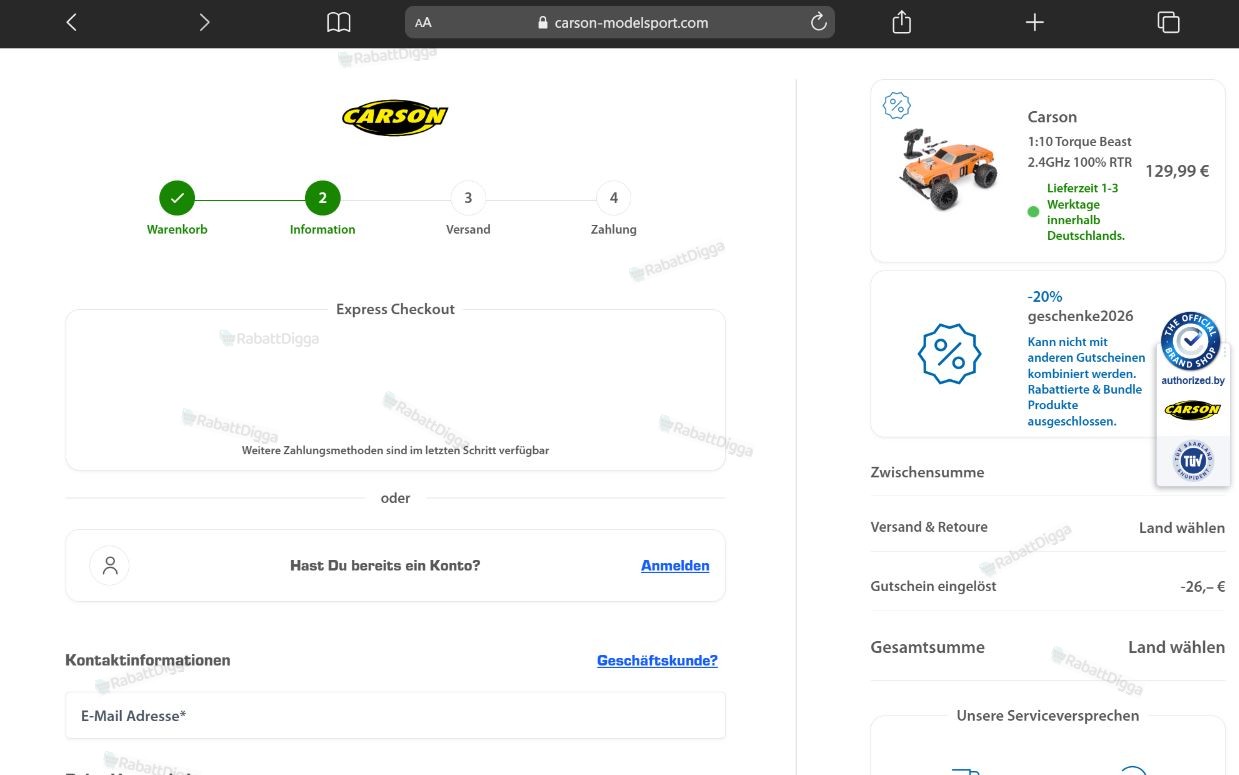Click the user account icon beside Konto question

110,565
